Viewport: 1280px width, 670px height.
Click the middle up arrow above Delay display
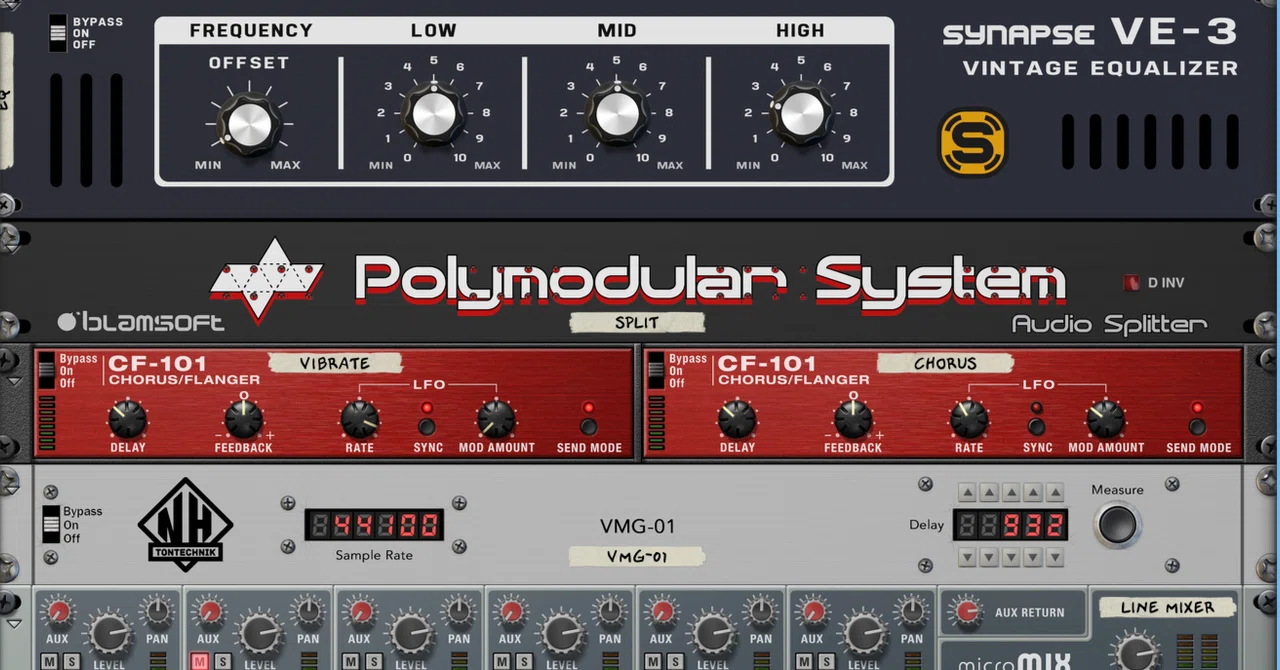tap(1011, 493)
